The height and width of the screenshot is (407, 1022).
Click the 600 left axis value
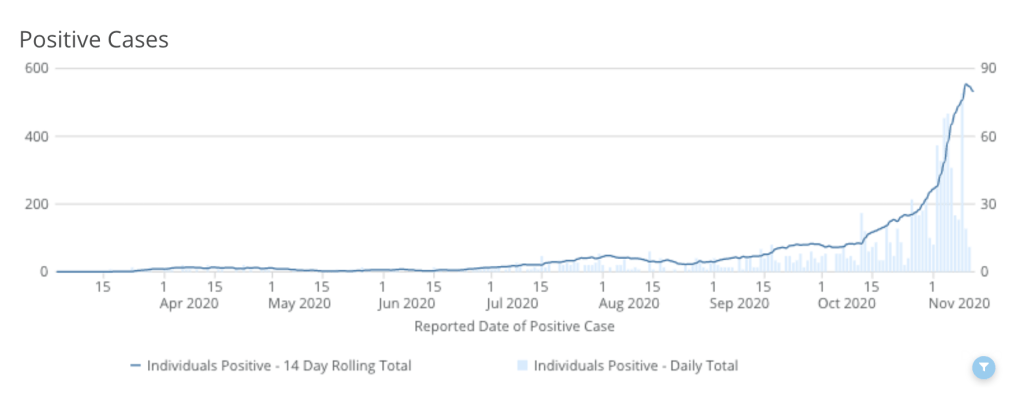(x=38, y=68)
